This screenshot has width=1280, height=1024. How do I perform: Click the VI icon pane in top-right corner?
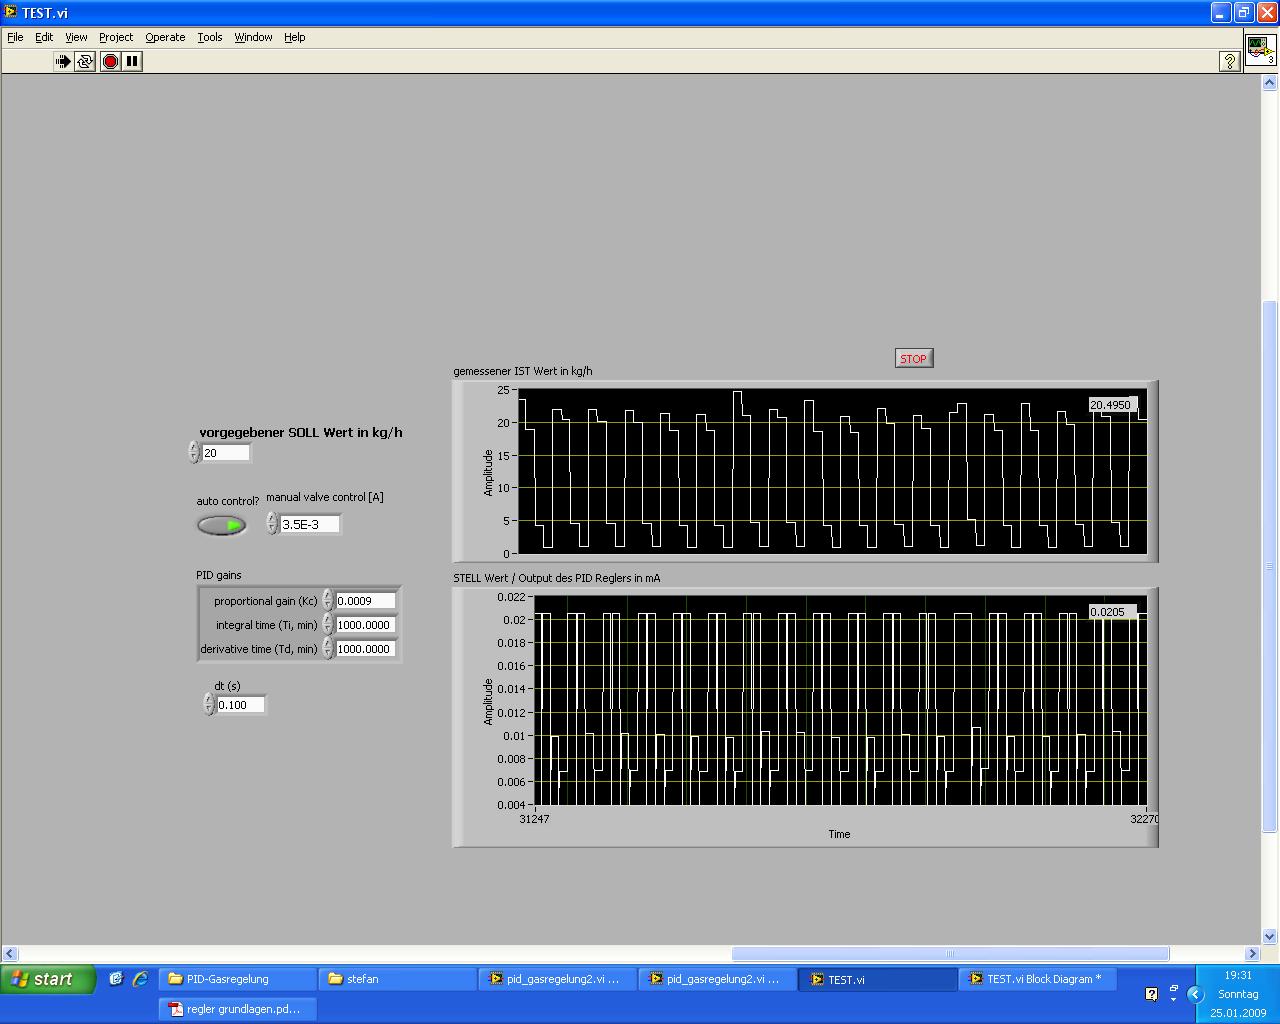pos(1260,50)
